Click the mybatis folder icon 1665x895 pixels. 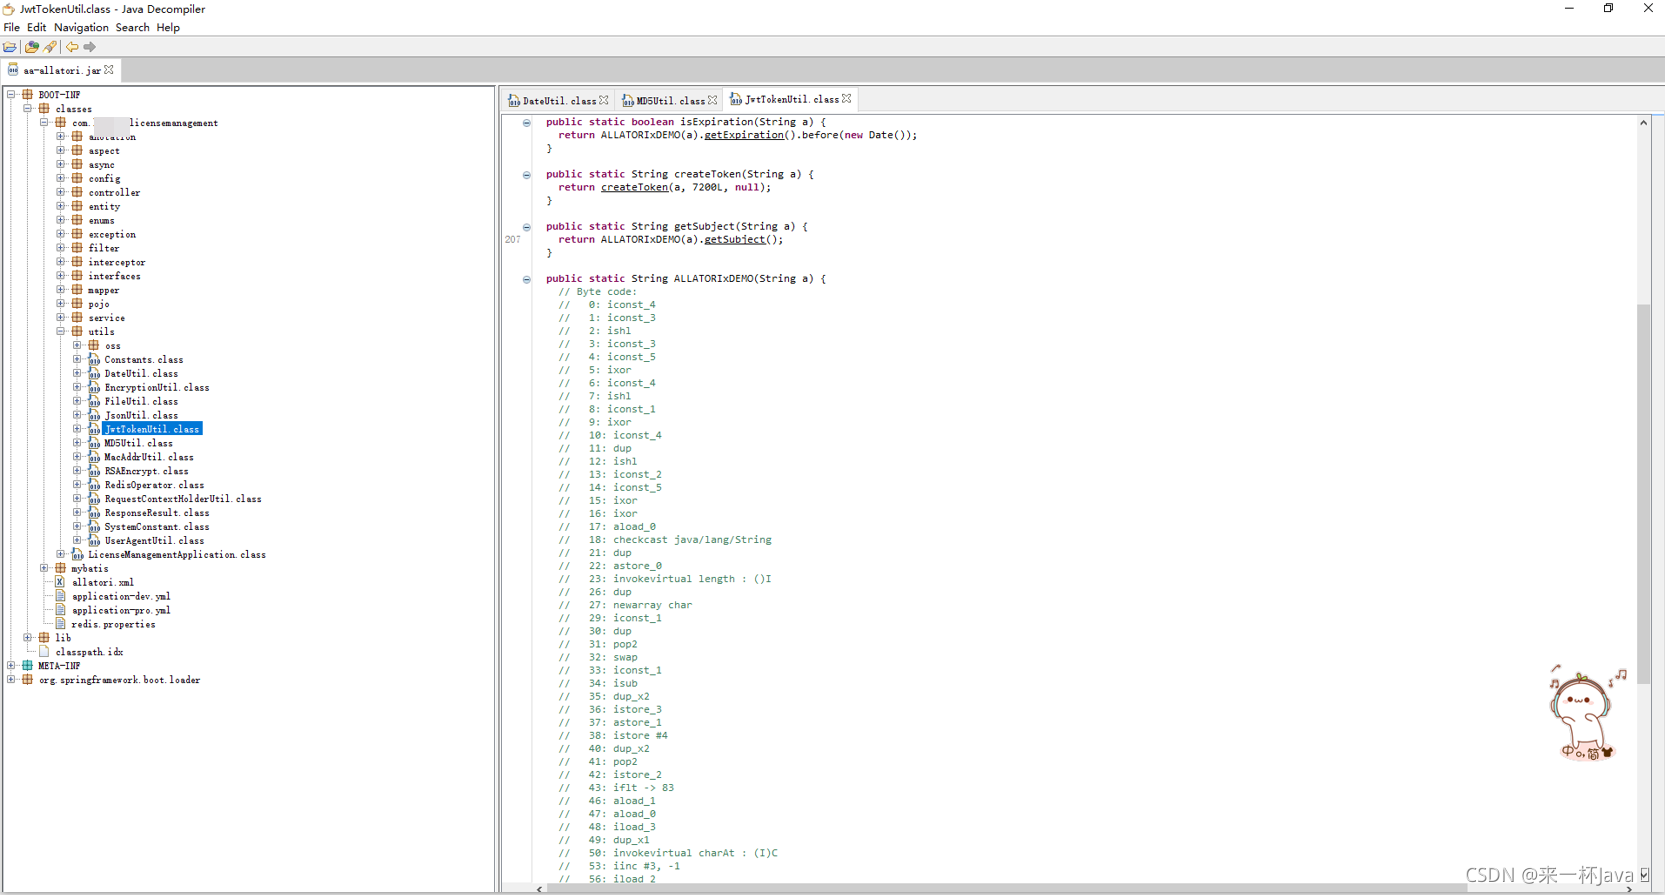coord(60,568)
